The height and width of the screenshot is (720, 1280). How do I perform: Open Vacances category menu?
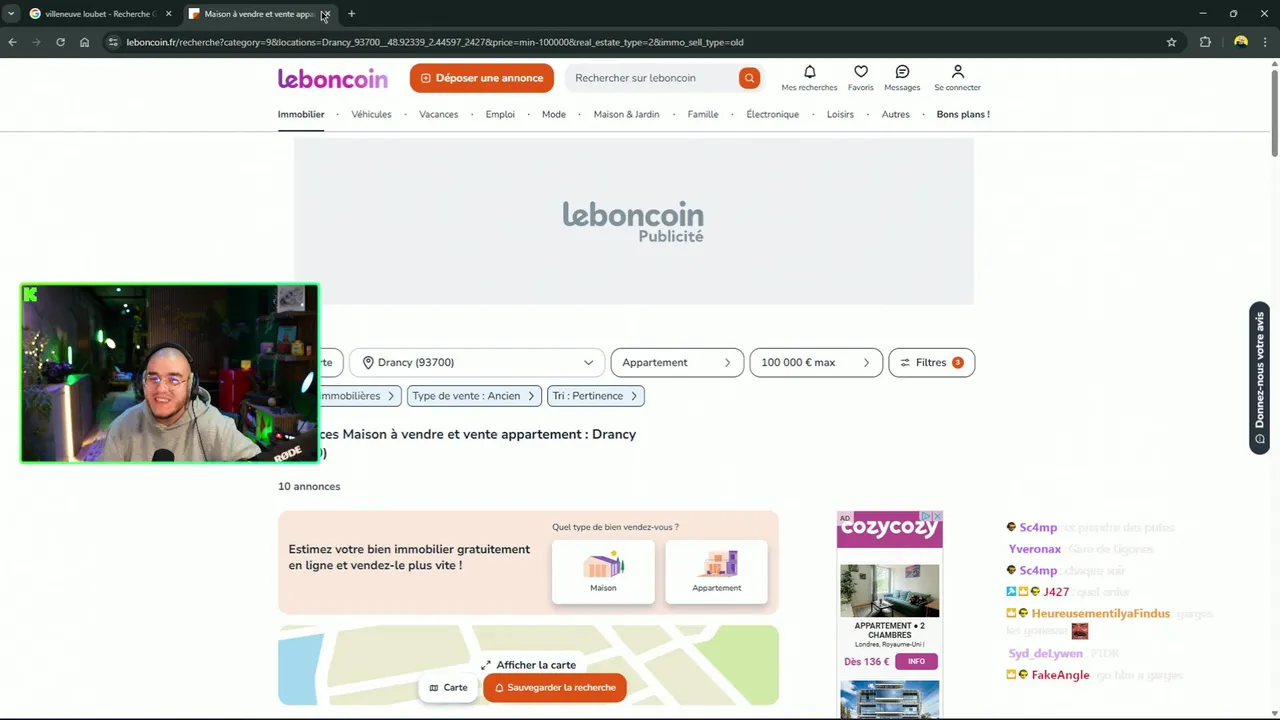tap(438, 114)
